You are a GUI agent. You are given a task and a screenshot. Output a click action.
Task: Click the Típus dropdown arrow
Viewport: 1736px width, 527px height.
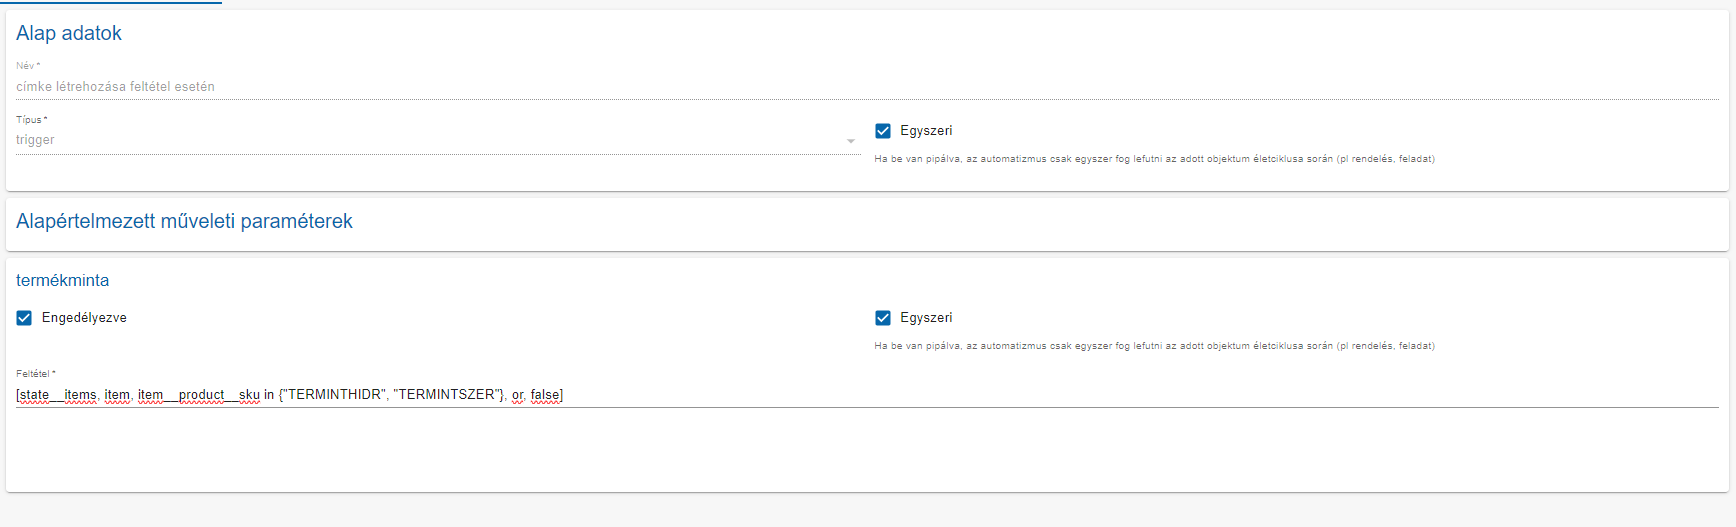point(851,141)
